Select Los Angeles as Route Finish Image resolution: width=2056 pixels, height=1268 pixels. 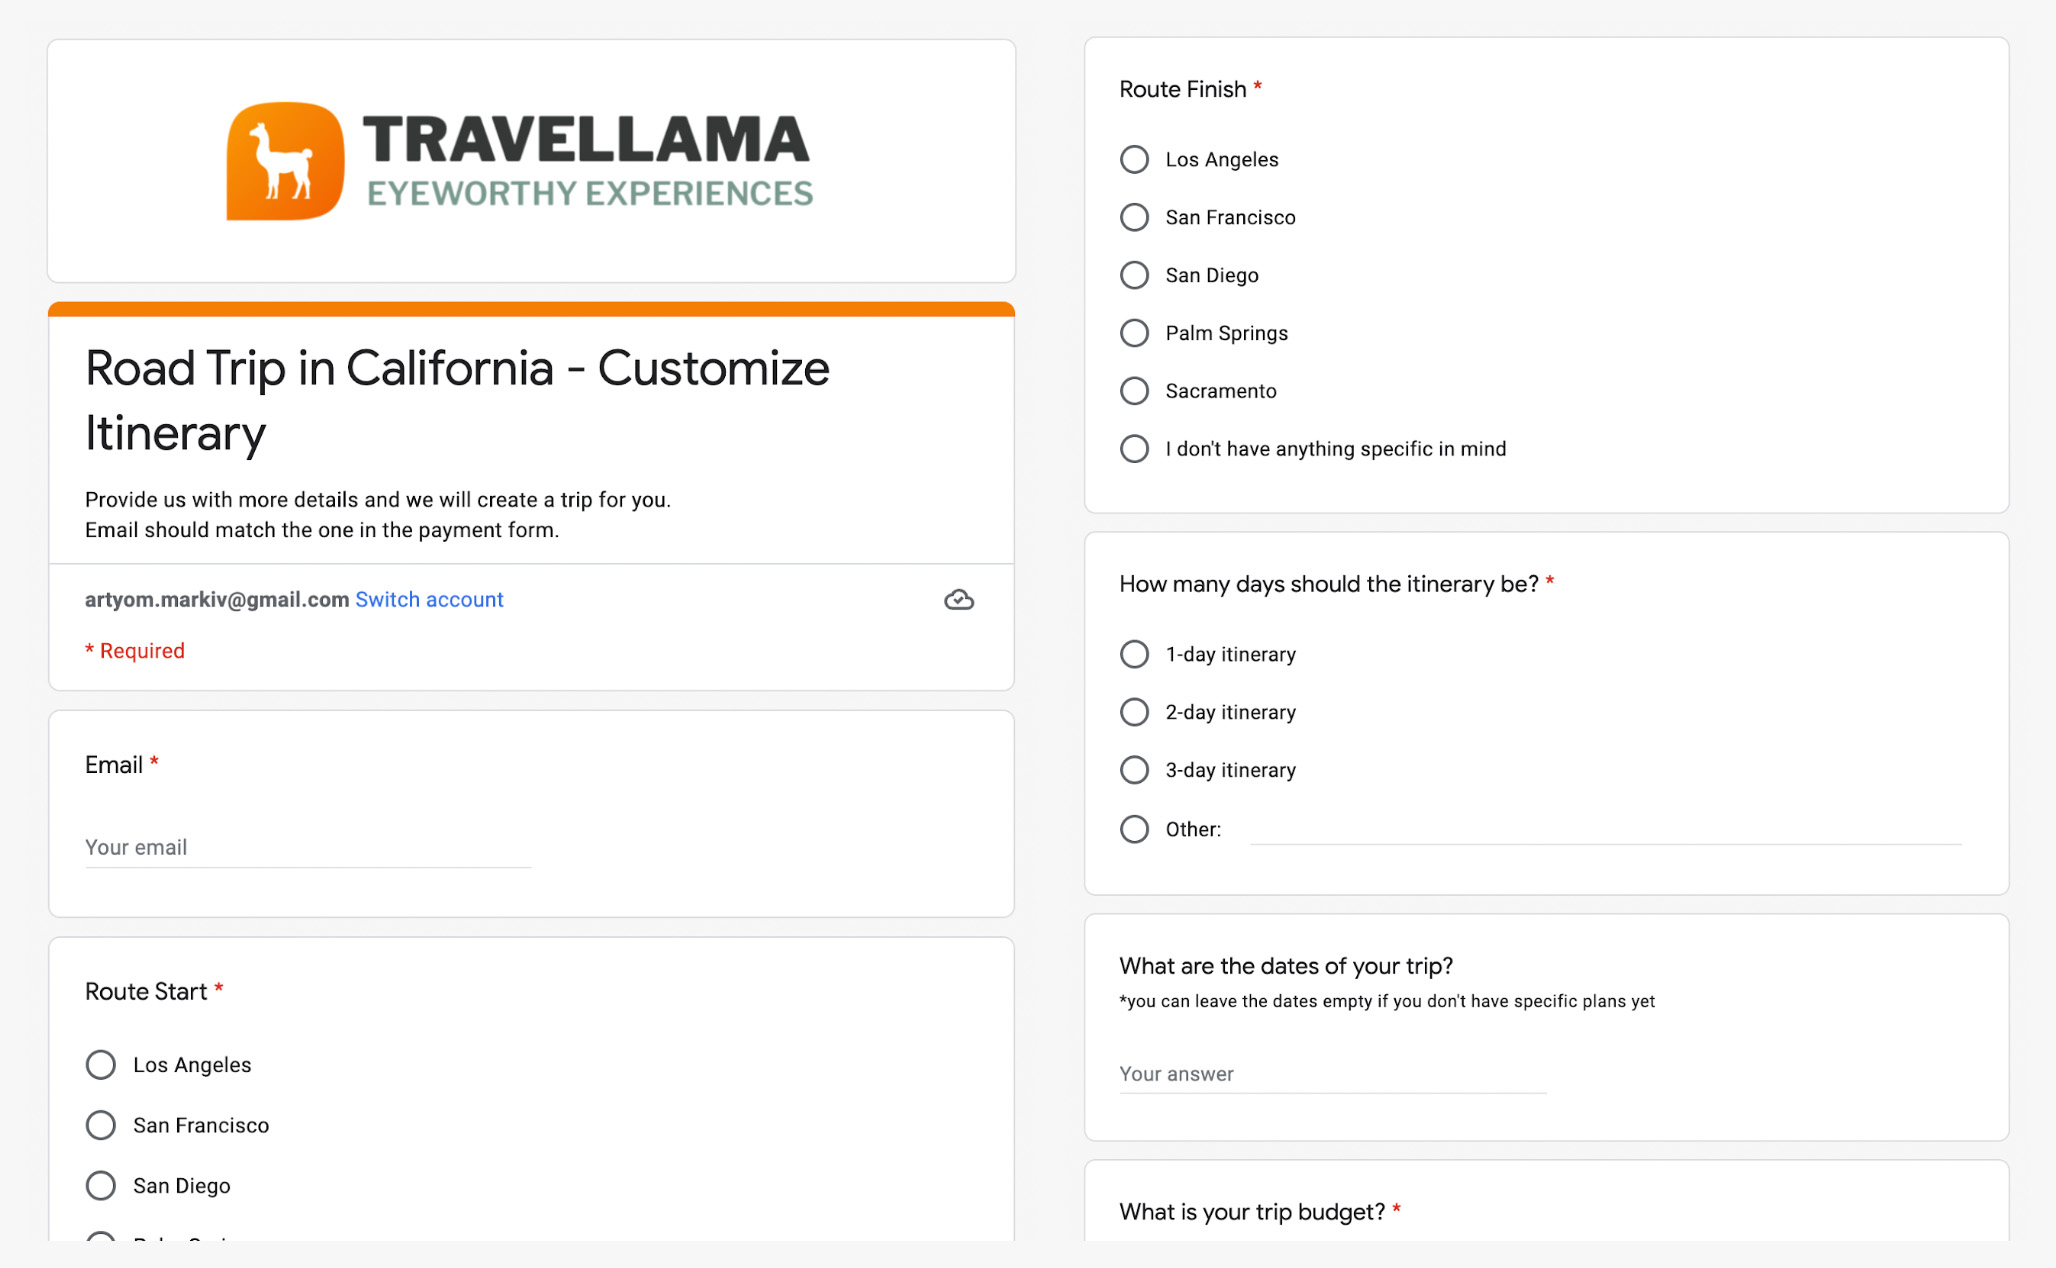(x=1134, y=160)
